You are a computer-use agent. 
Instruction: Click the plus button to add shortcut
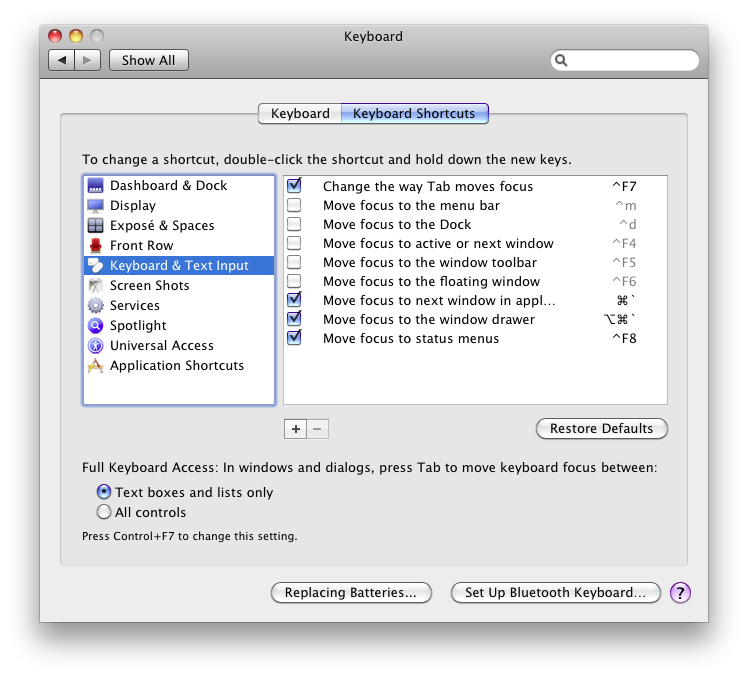[295, 429]
